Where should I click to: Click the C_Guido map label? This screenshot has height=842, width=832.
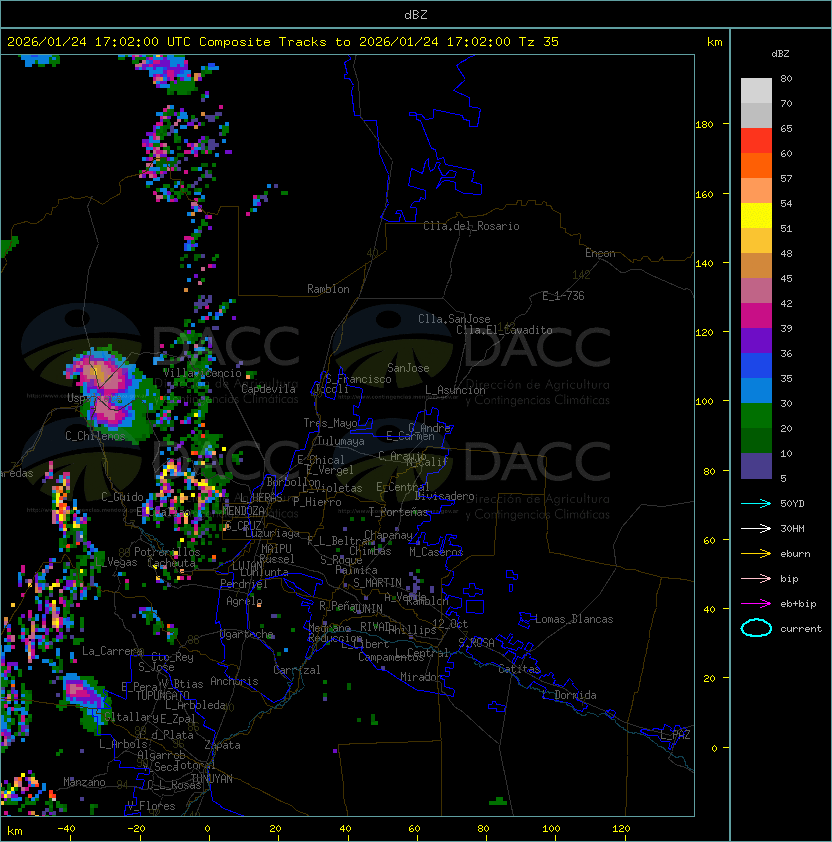tap(122, 497)
